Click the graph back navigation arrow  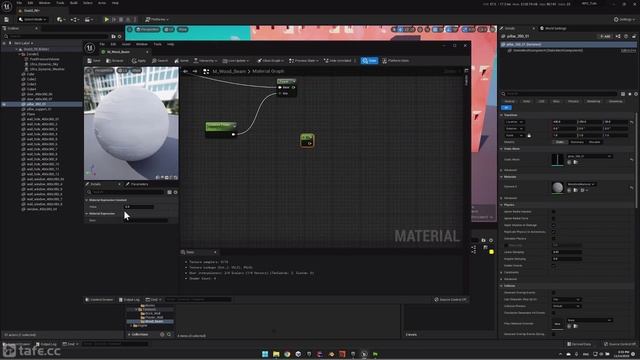tap(186, 71)
